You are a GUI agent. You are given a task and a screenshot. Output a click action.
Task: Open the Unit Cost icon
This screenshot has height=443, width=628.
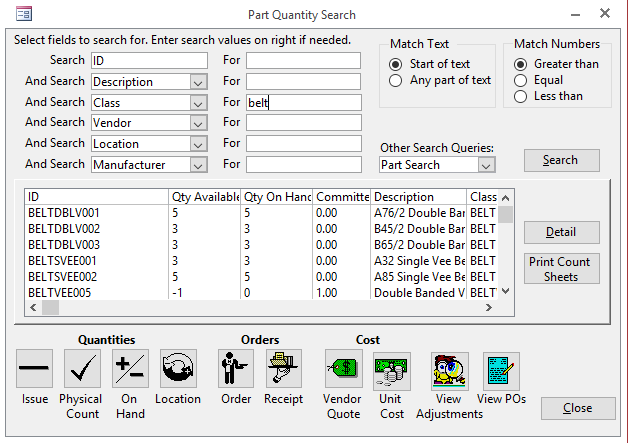click(x=392, y=370)
